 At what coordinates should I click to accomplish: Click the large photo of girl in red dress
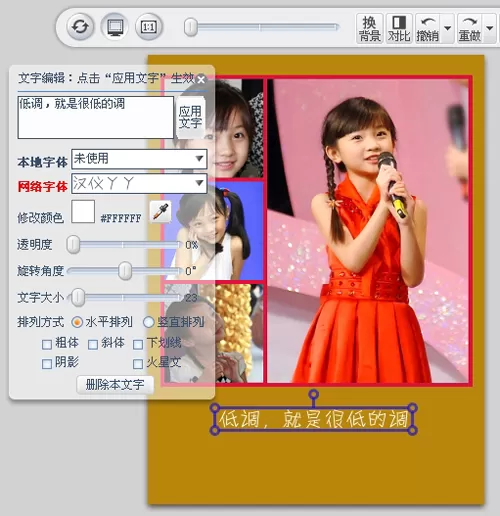point(368,231)
